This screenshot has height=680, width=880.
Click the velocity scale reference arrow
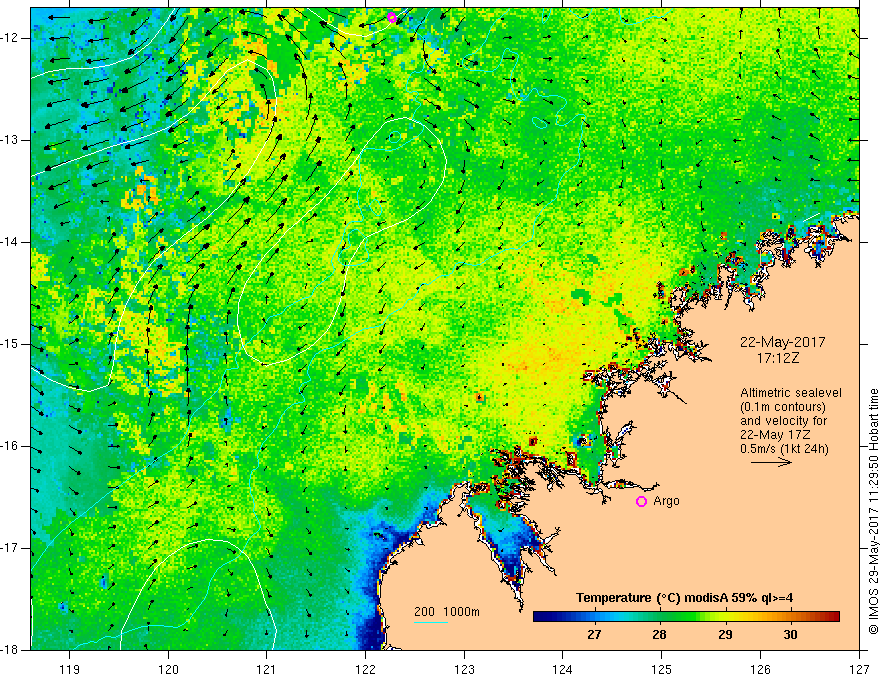[771, 462]
